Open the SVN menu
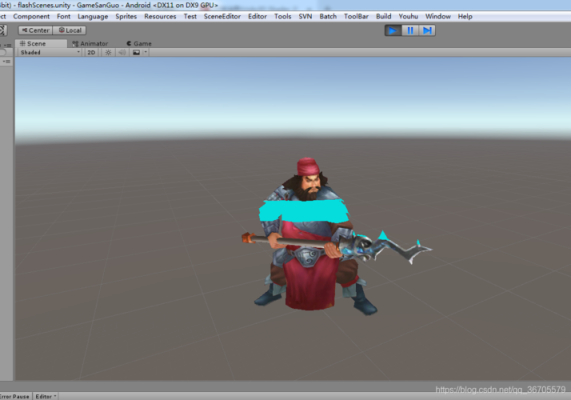 tap(305, 16)
